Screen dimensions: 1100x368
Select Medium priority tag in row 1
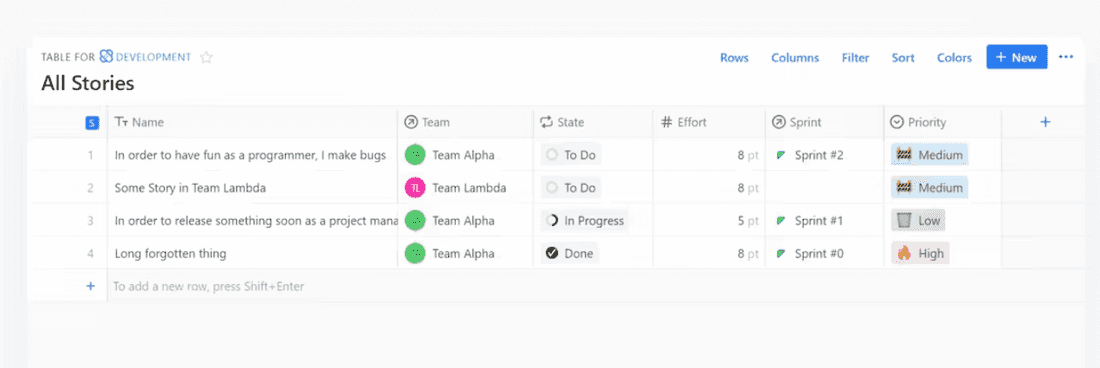(x=930, y=155)
